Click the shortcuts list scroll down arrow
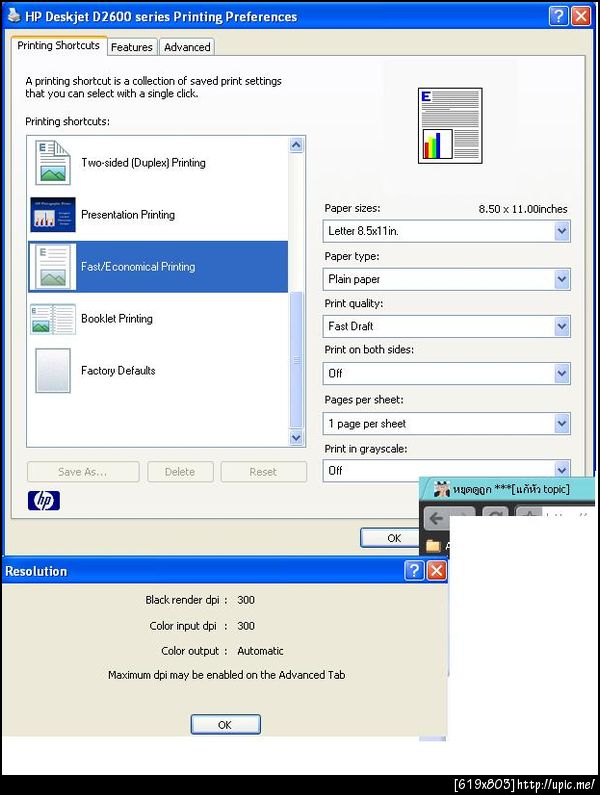The image size is (600, 795). click(x=297, y=438)
